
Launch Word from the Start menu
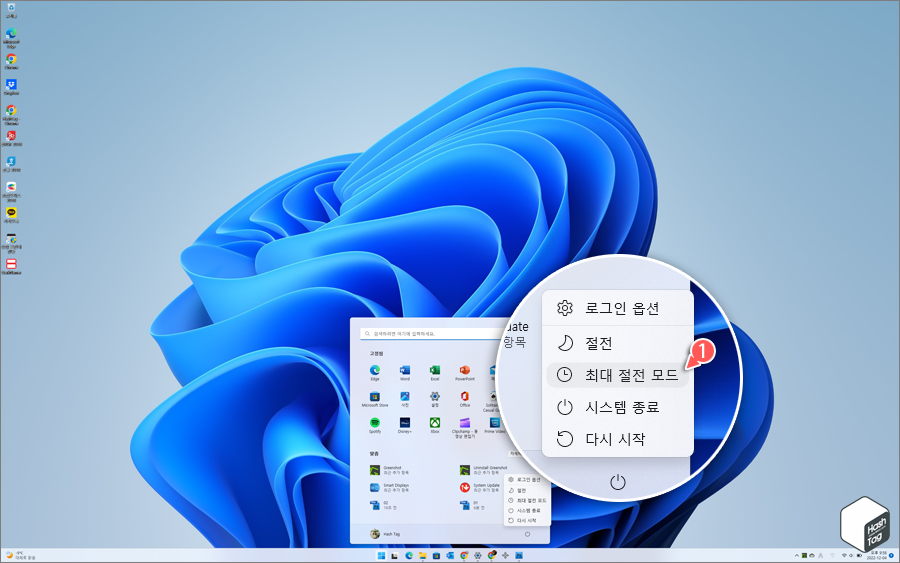tap(405, 372)
